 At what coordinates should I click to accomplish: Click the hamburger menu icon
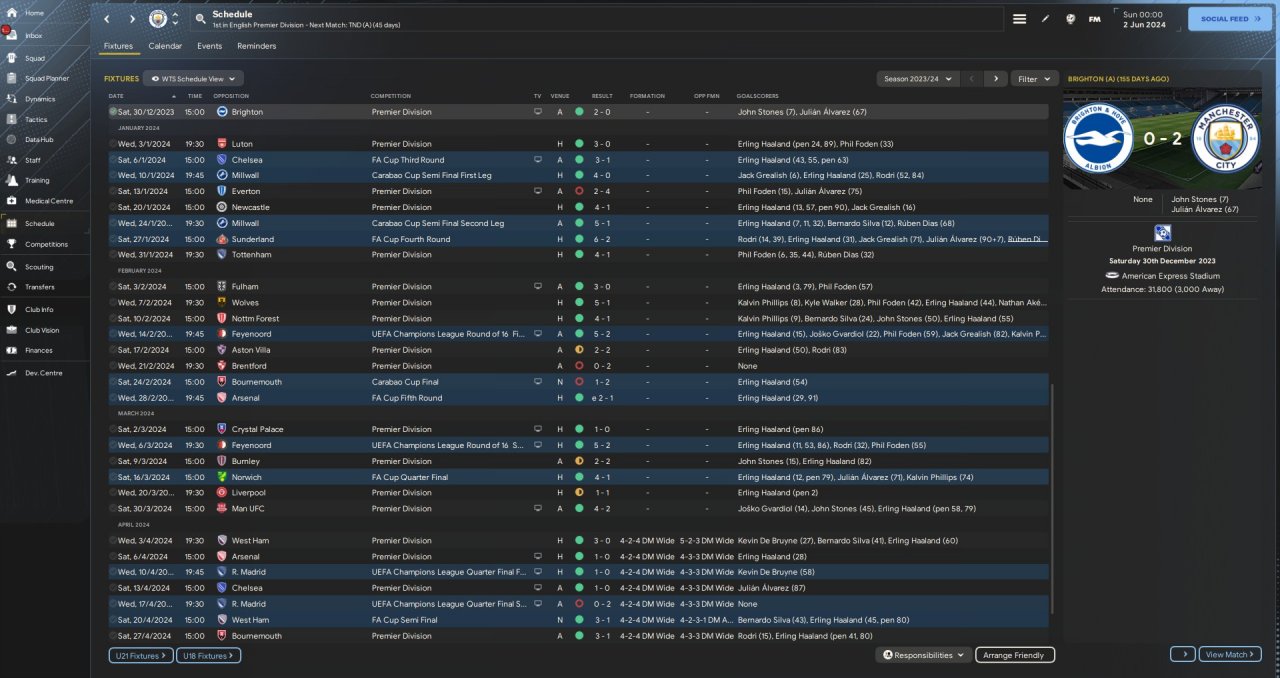pos(1019,19)
